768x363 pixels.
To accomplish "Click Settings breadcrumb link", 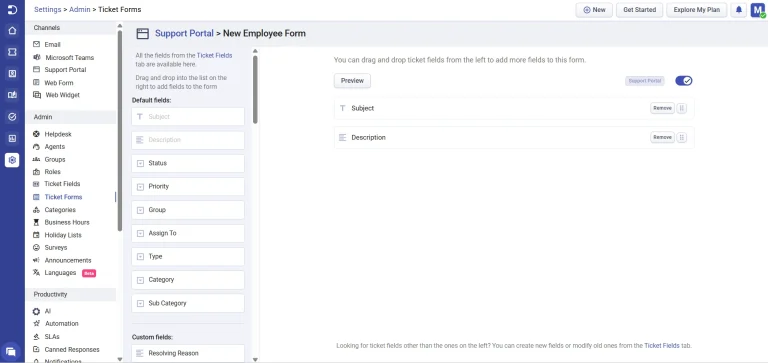I will coord(48,9).
